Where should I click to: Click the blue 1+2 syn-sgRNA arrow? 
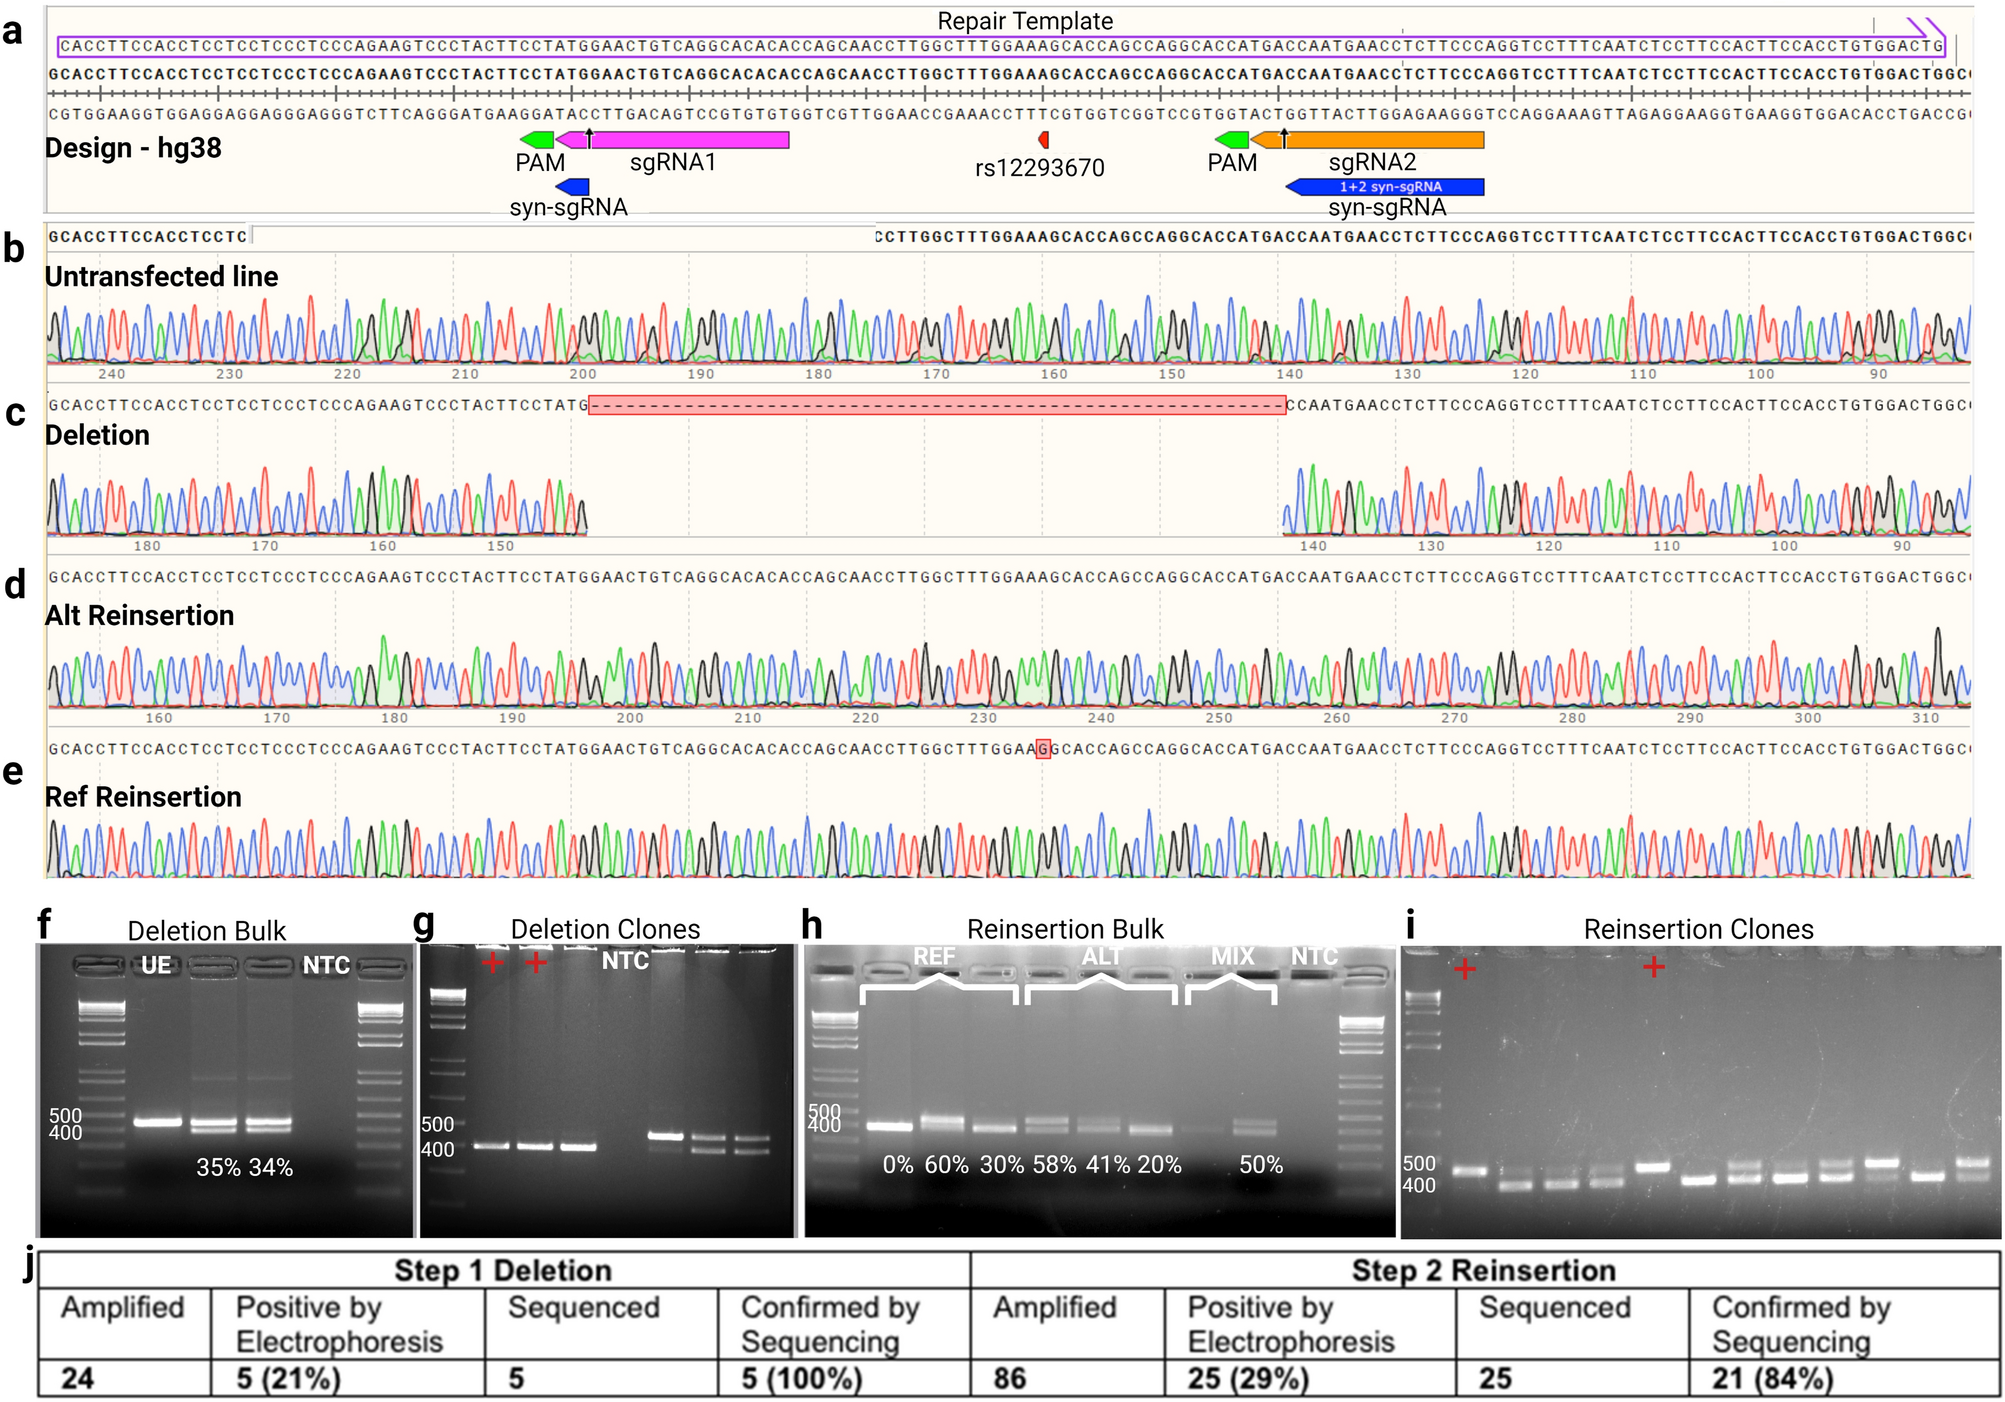click(1386, 187)
